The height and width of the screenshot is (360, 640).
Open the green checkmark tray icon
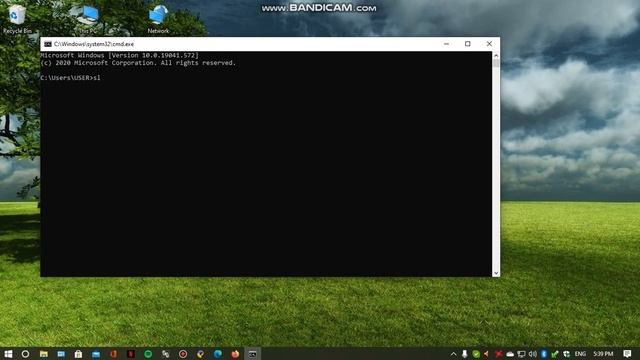pos(476,354)
